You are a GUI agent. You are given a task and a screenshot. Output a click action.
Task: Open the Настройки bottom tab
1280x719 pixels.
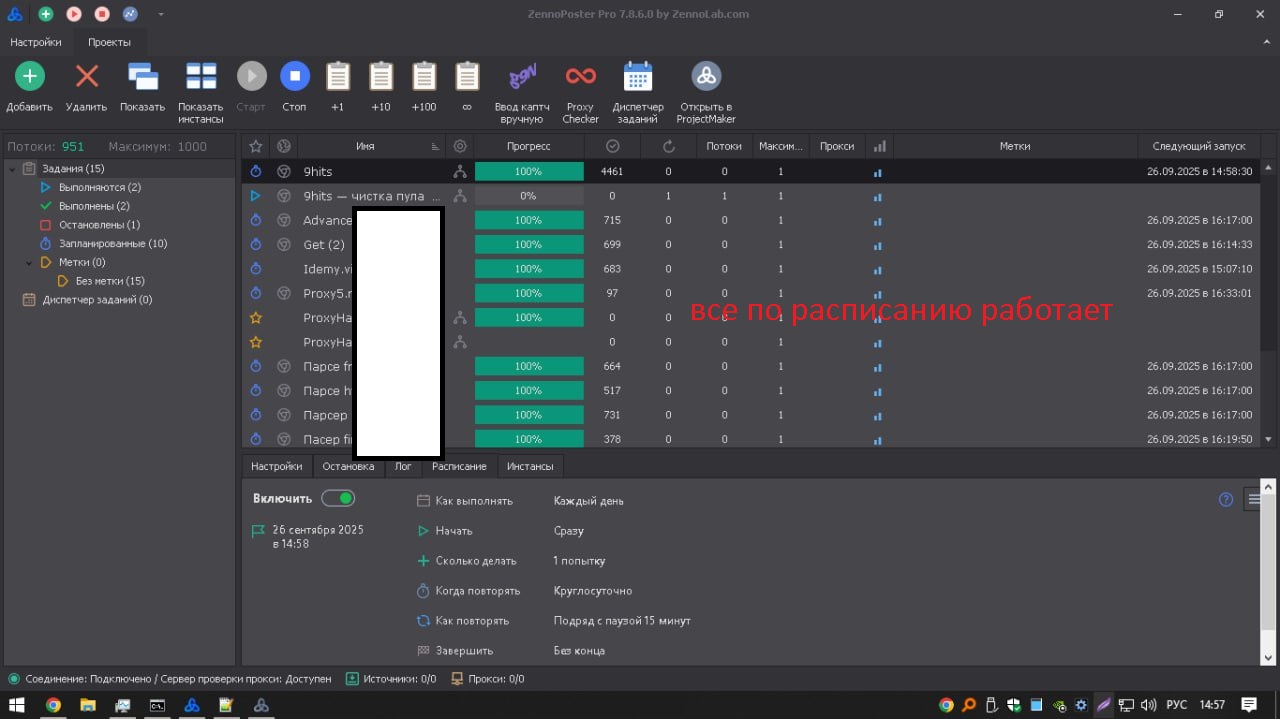pos(277,467)
